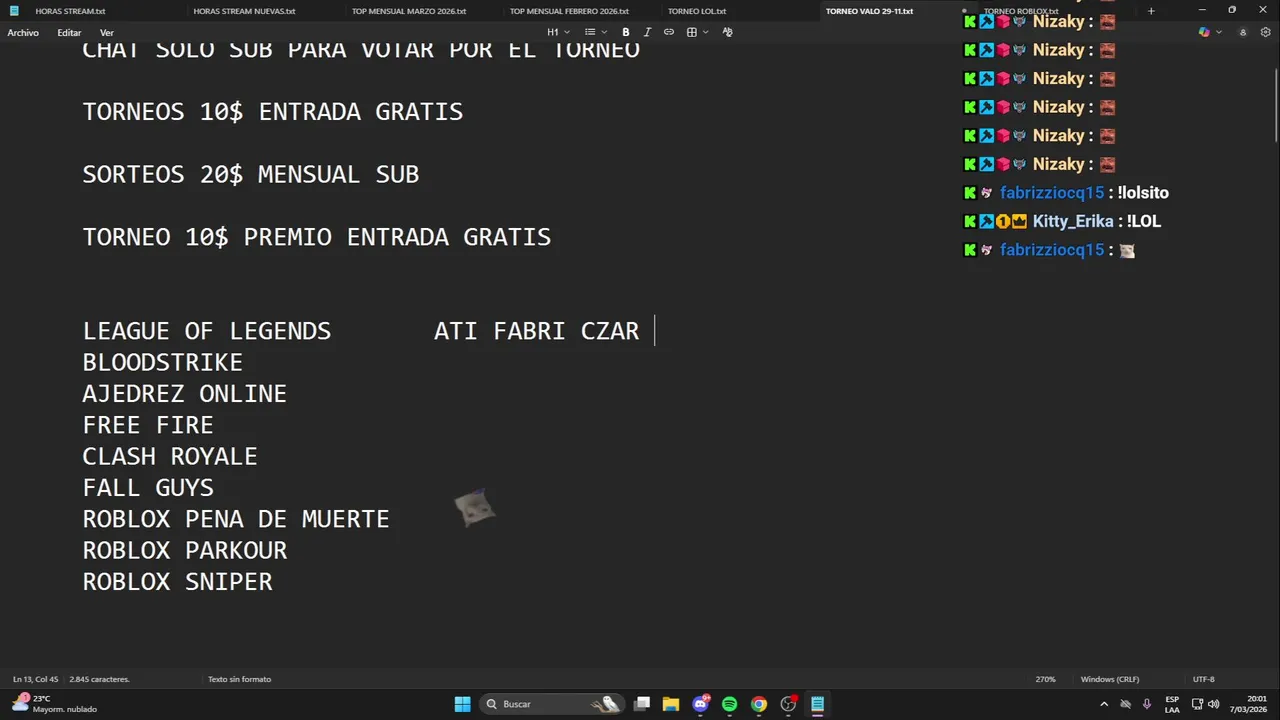
Task: Click the text 'LEAGUE OF LEGENDS'
Action: [x=207, y=331]
